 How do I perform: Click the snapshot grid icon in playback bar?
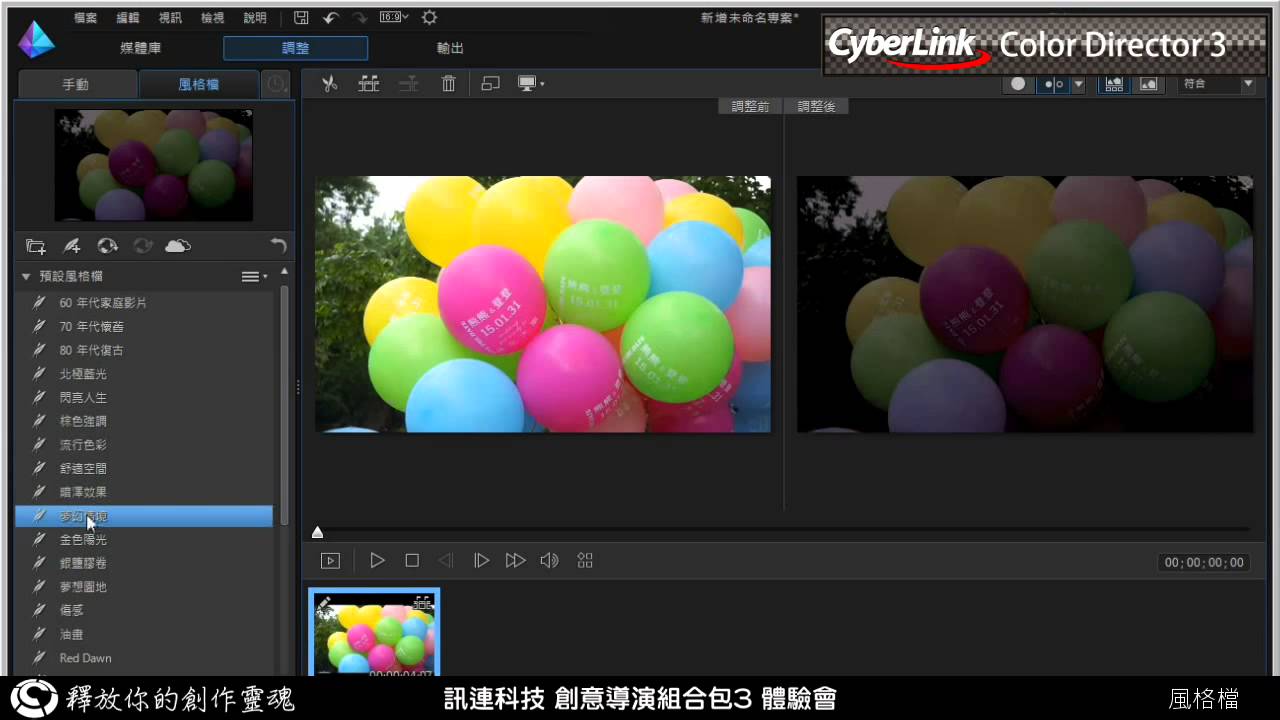[585, 561]
